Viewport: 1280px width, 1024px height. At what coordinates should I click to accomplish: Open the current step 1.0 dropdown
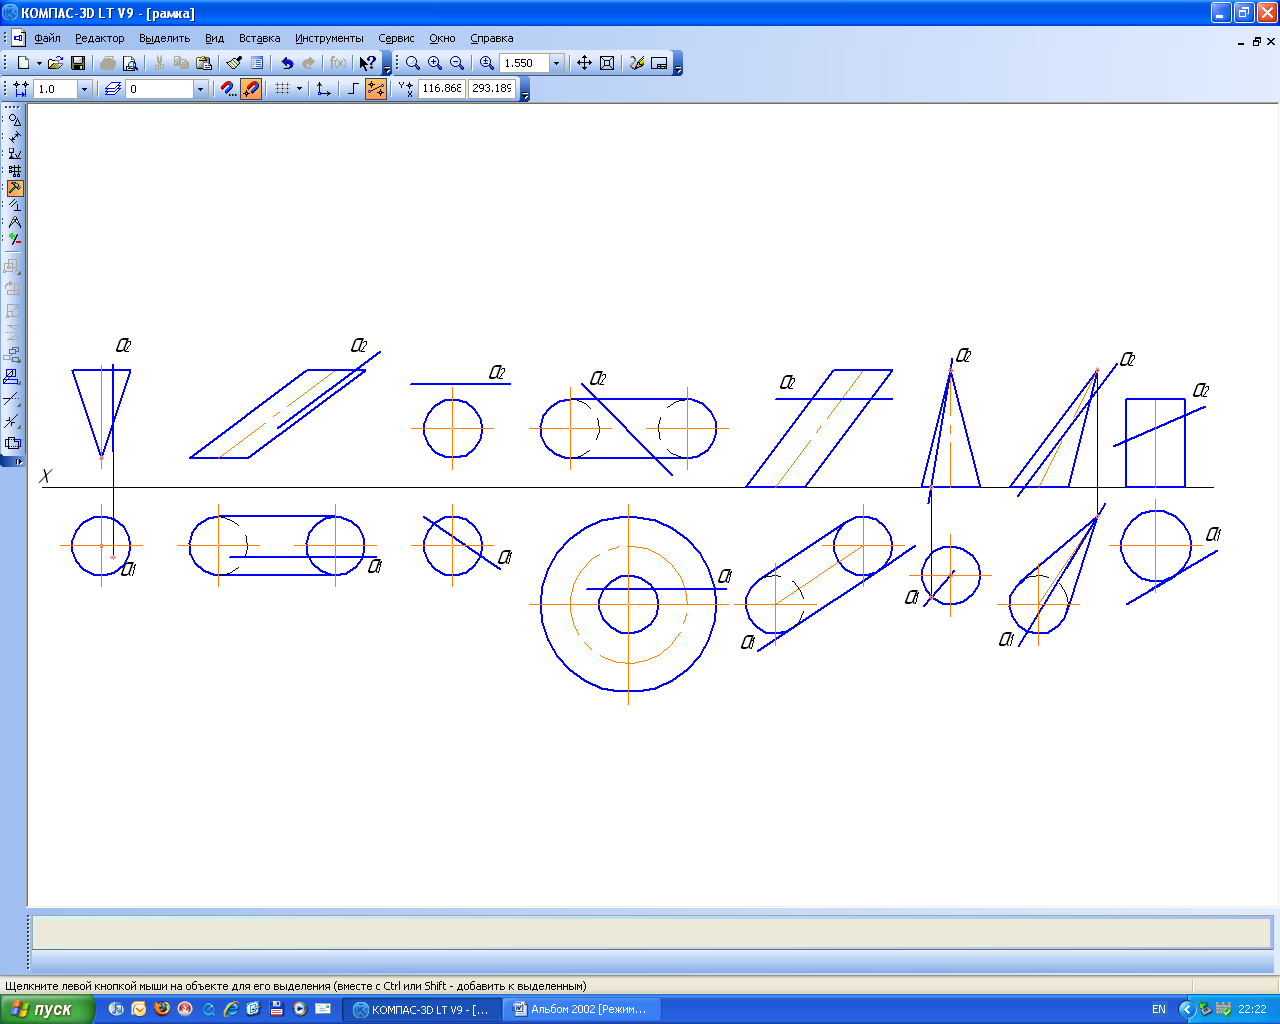coord(84,89)
